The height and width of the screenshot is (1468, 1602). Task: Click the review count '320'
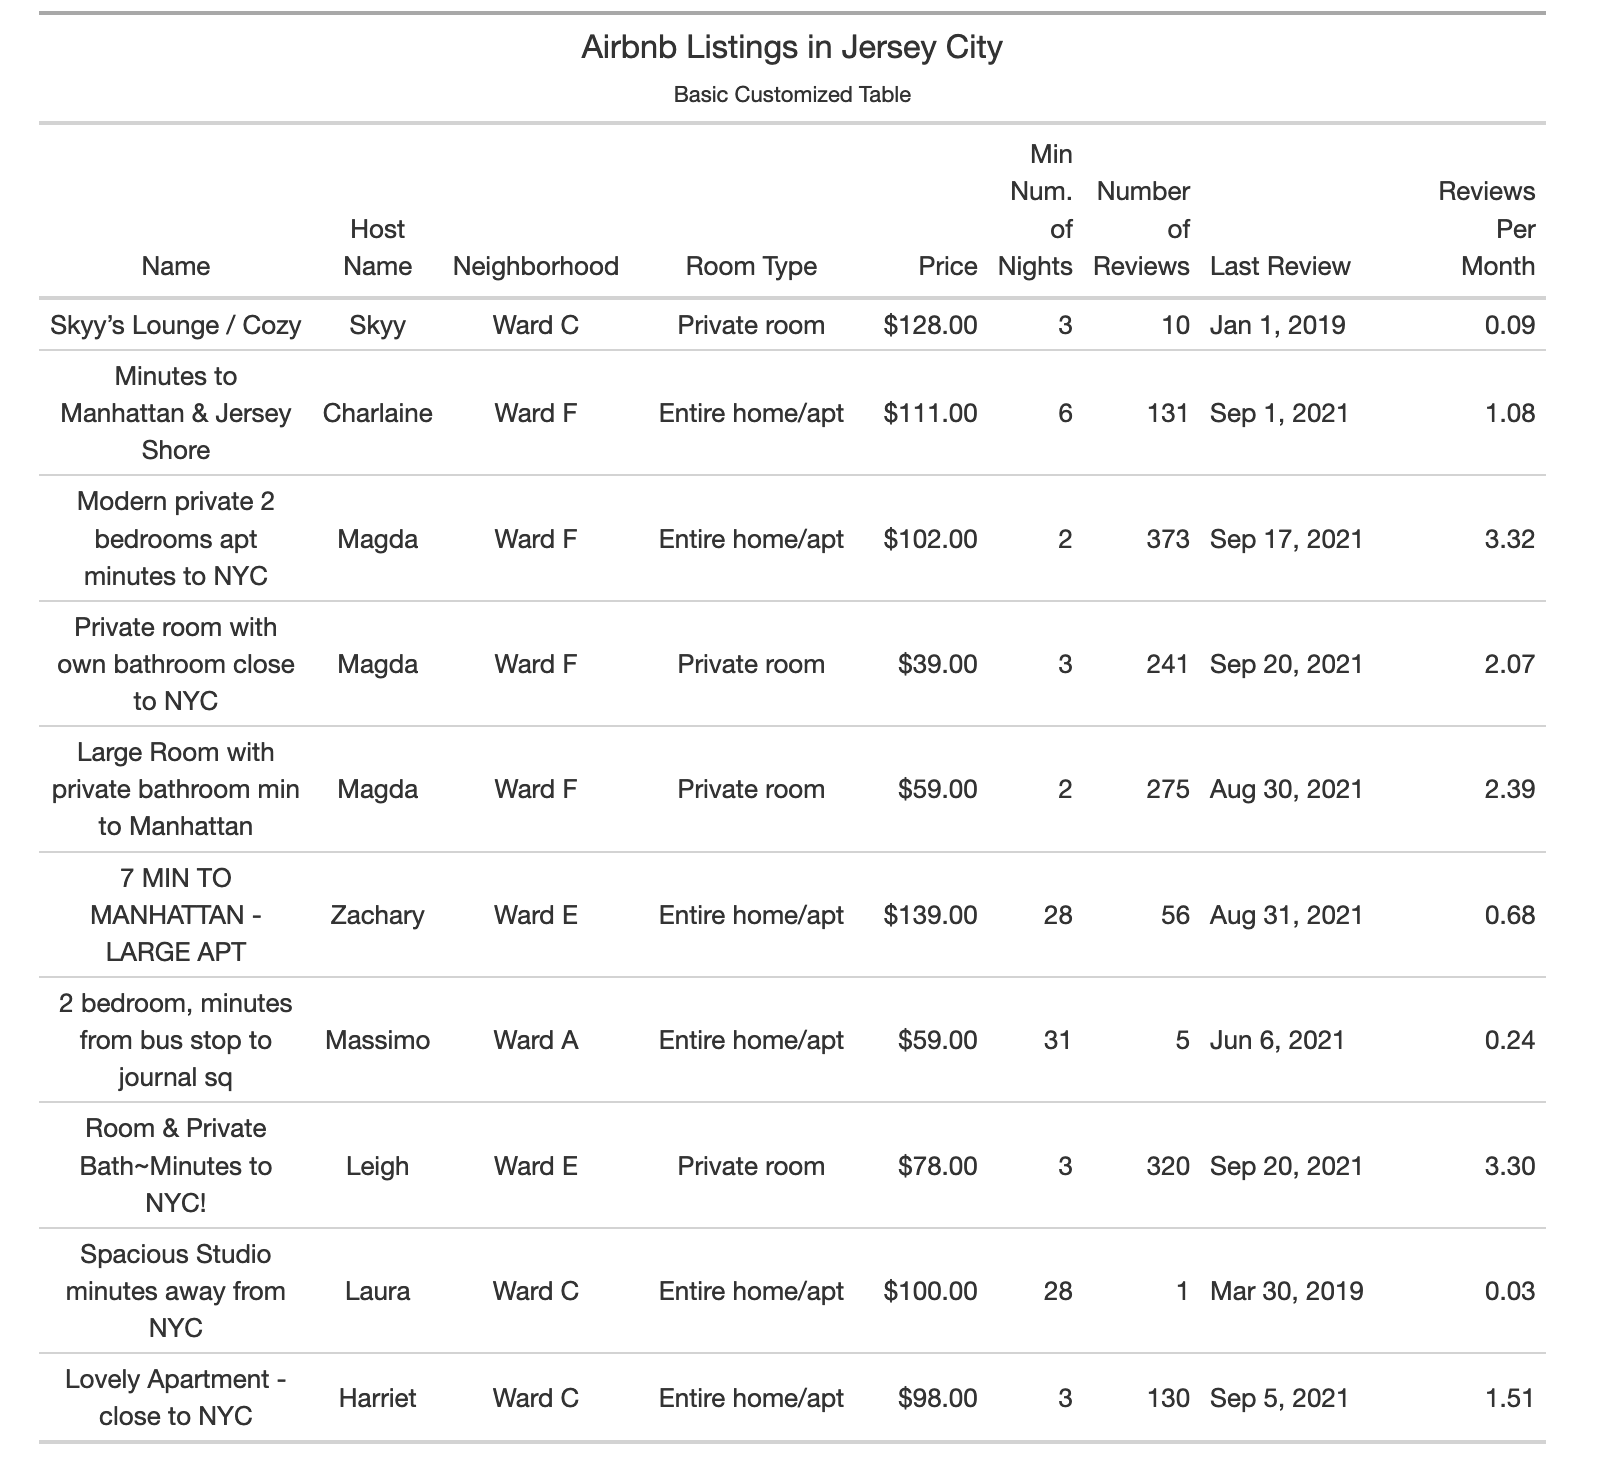point(1168,1166)
